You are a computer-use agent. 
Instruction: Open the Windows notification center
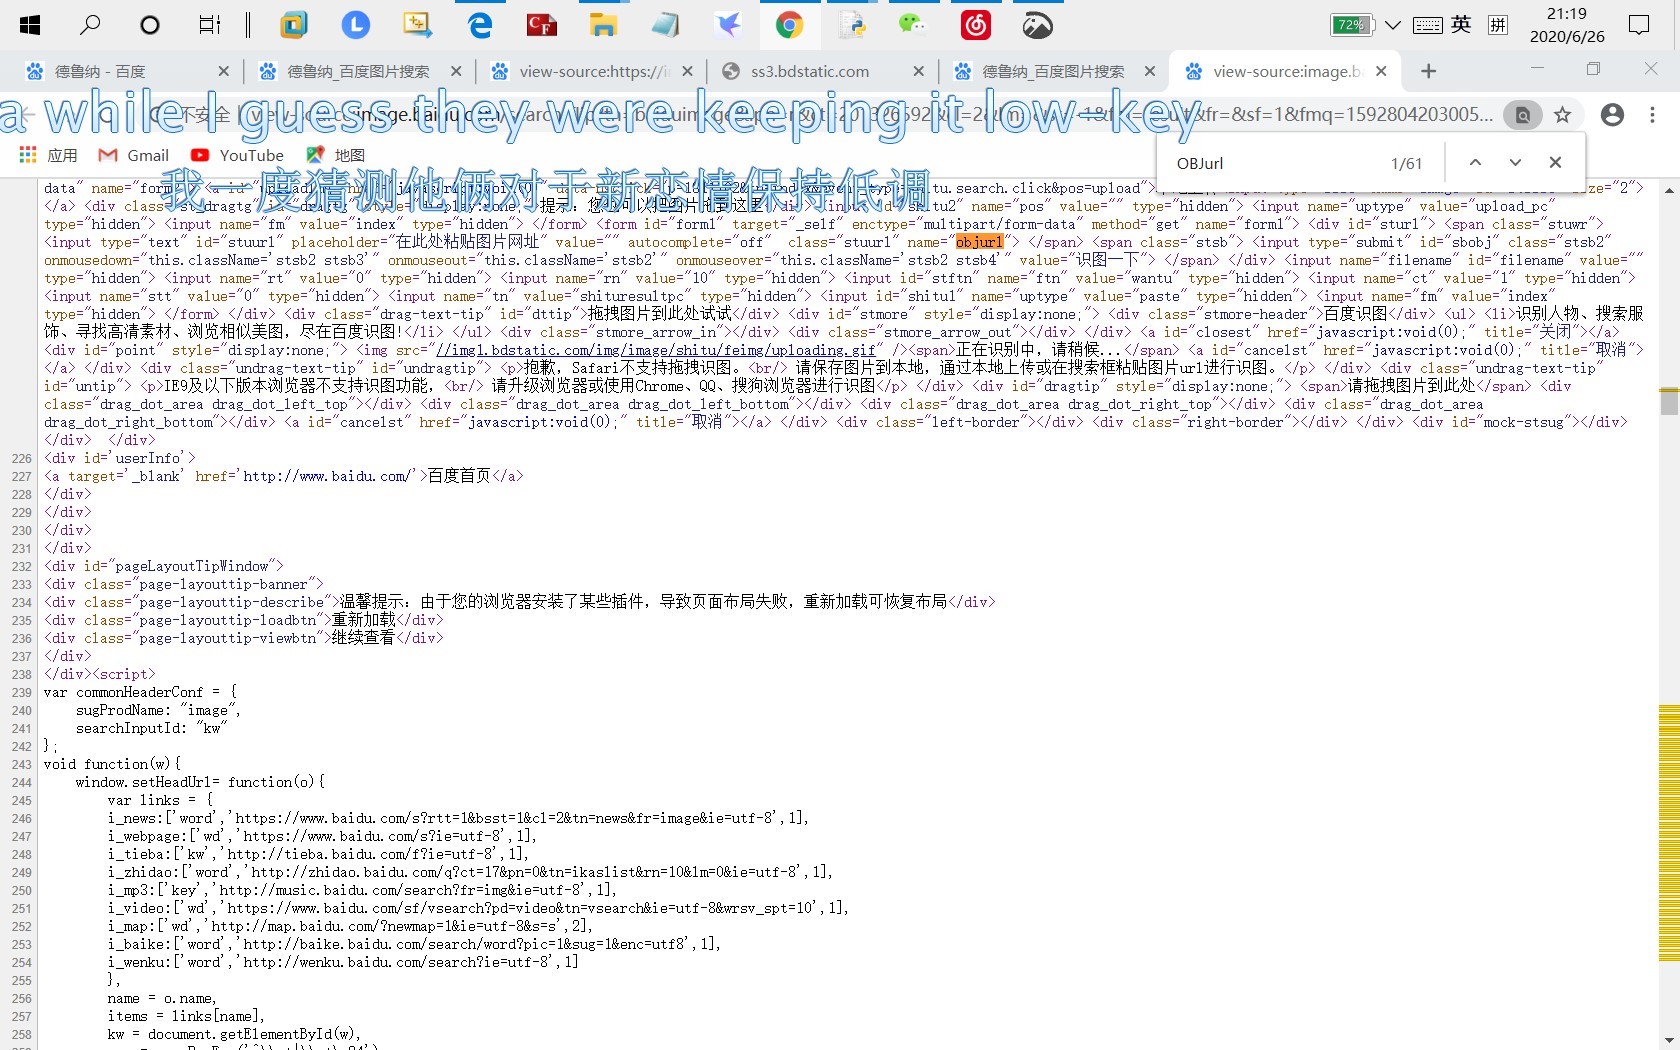click(x=1639, y=25)
